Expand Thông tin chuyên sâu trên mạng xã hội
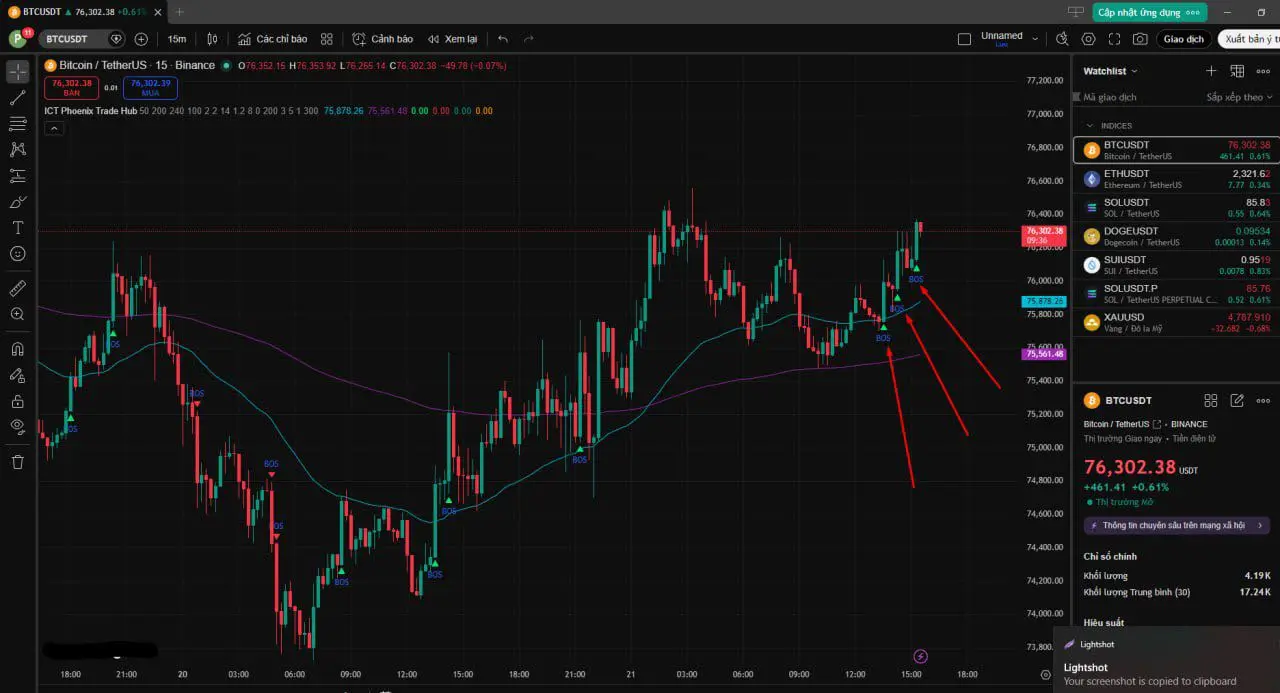The width and height of the screenshot is (1280, 693). (x=1176, y=525)
